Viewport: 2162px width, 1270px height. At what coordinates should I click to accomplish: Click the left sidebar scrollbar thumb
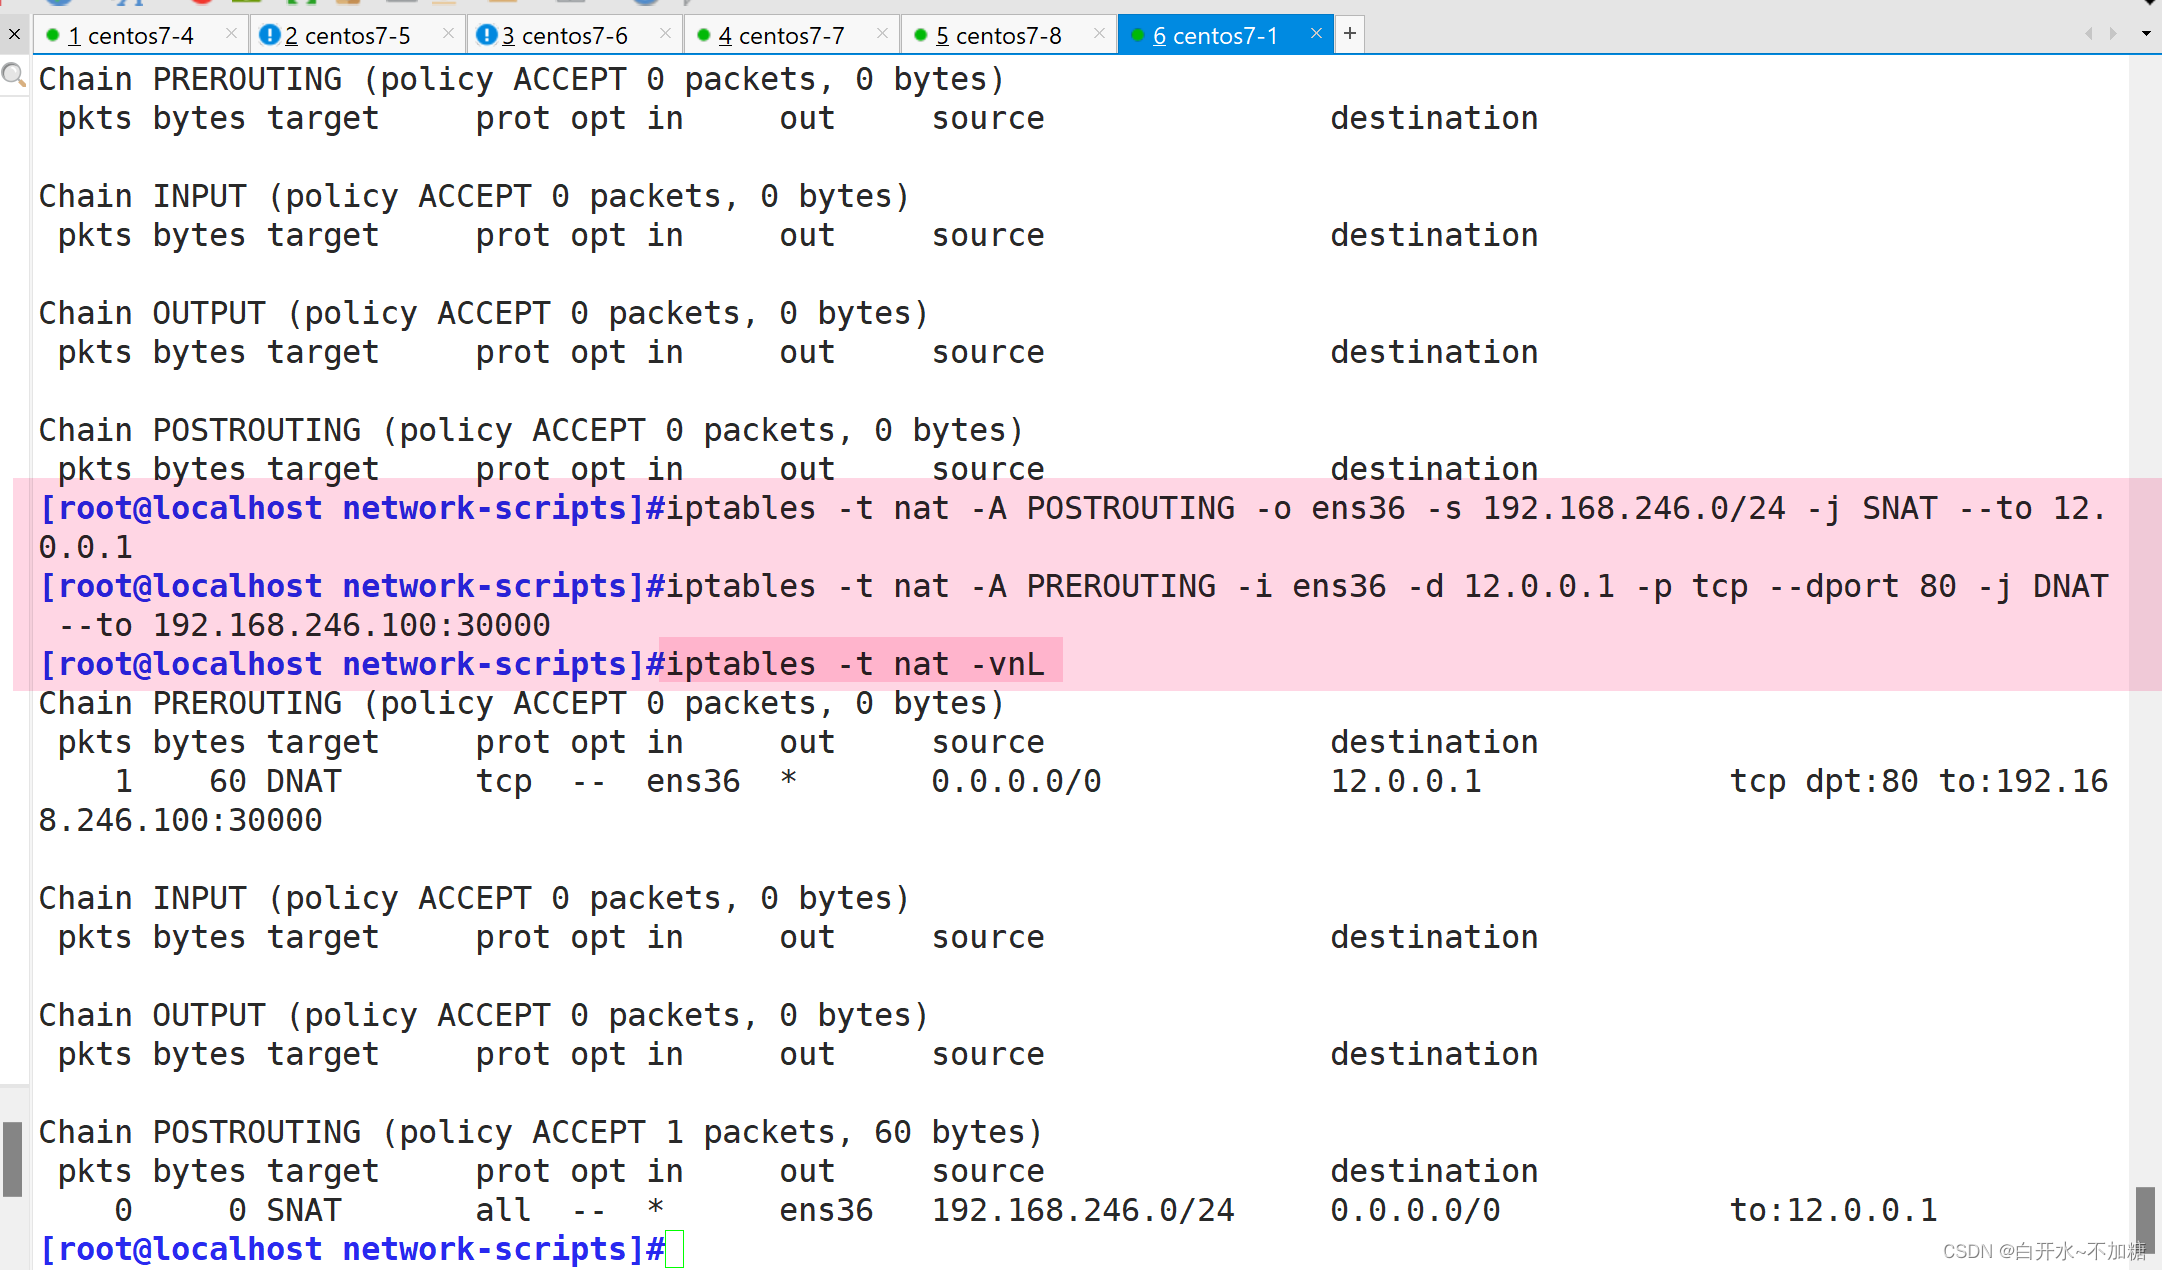tap(12, 1159)
